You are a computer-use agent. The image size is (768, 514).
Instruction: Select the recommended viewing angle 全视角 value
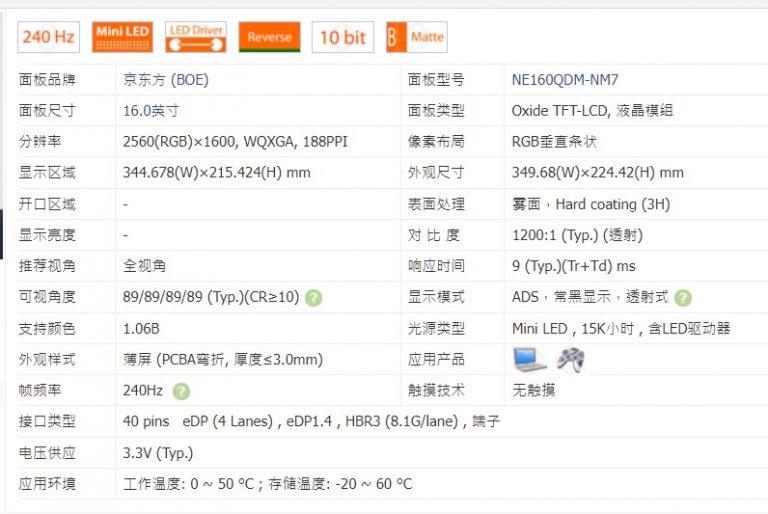click(144, 266)
